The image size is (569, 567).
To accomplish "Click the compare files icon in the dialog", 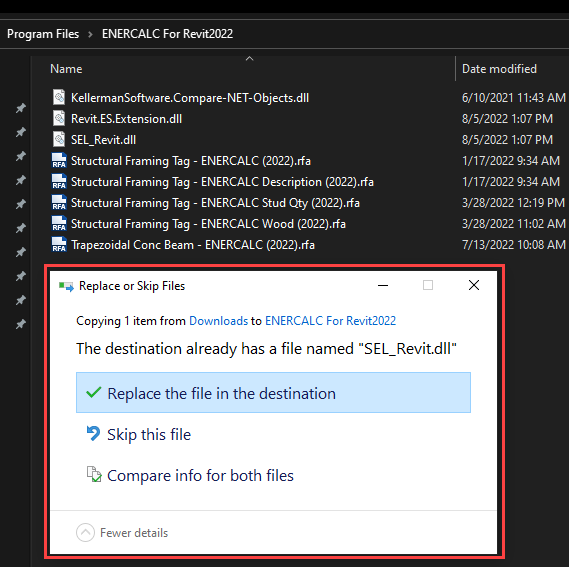I will (x=94, y=474).
